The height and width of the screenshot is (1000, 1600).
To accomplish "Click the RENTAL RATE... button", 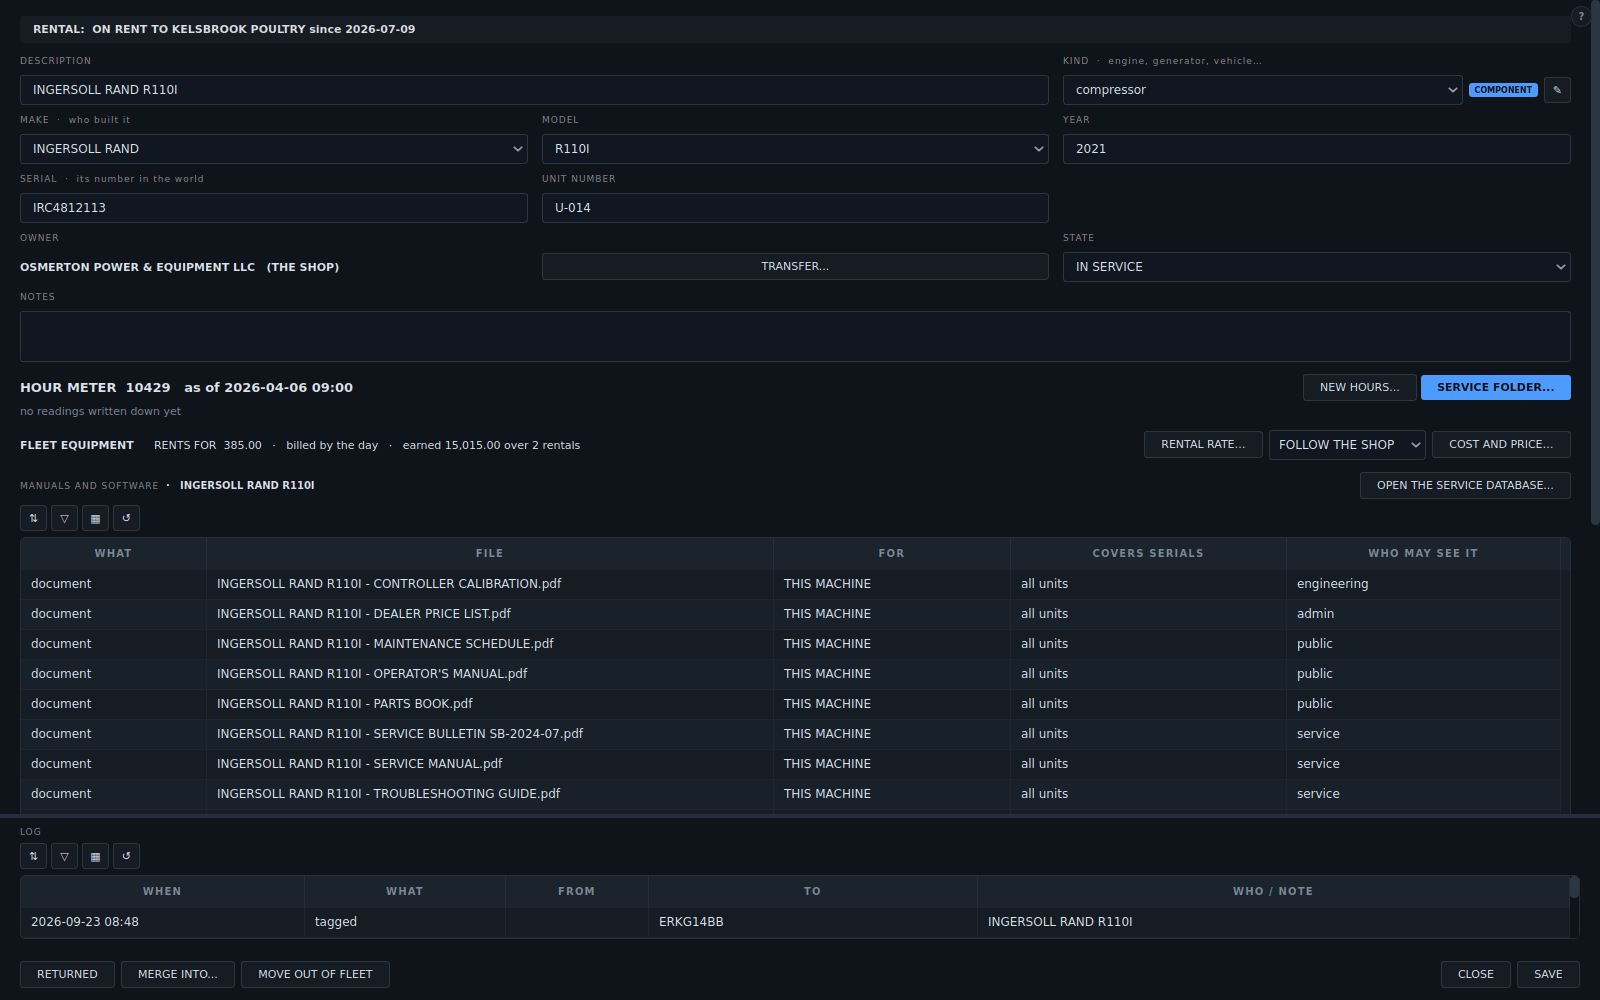I will (1203, 445).
